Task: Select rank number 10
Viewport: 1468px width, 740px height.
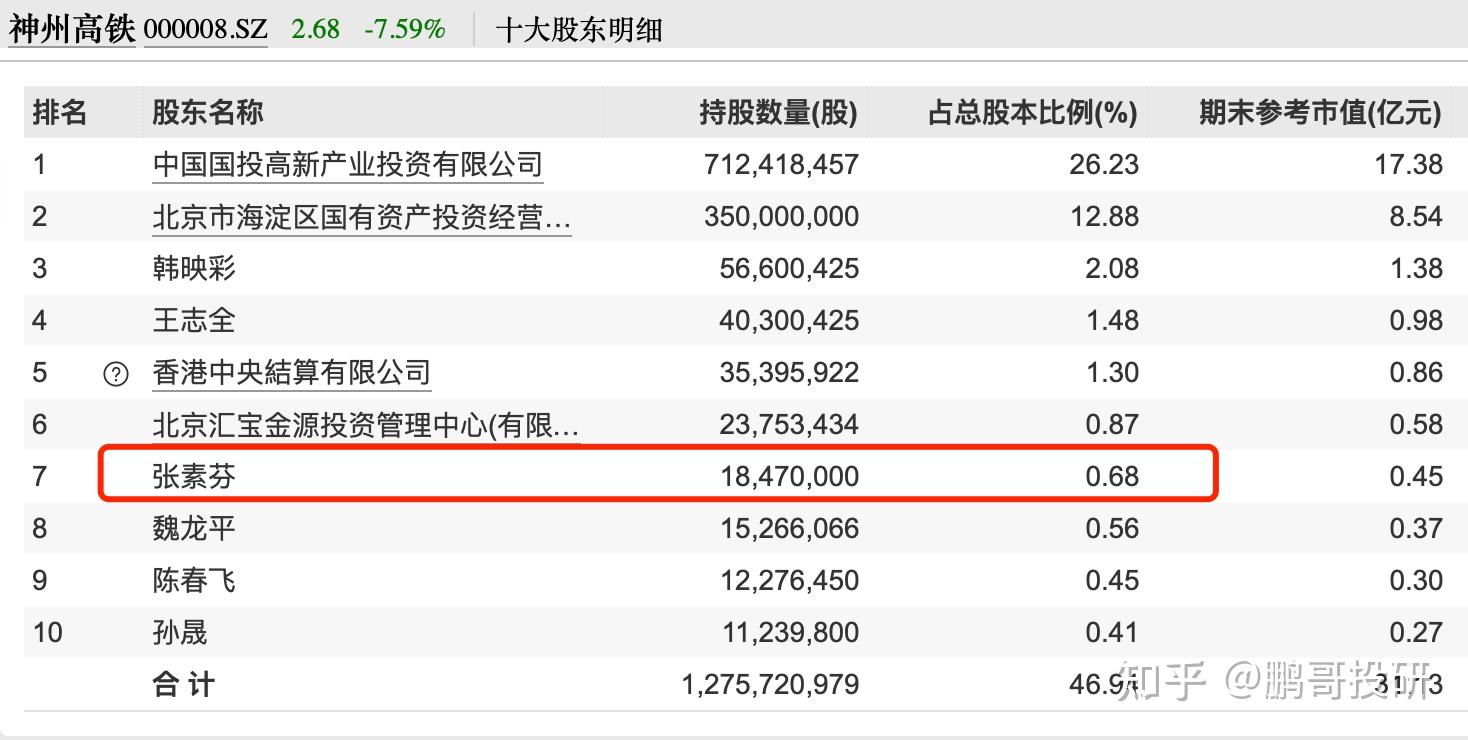Action: click(47, 632)
